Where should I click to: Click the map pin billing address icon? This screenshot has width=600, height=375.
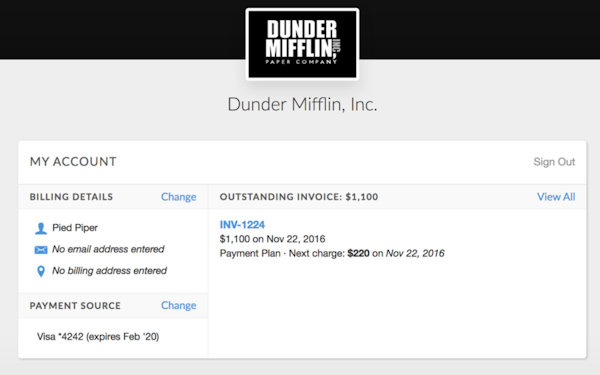[41, 271]
